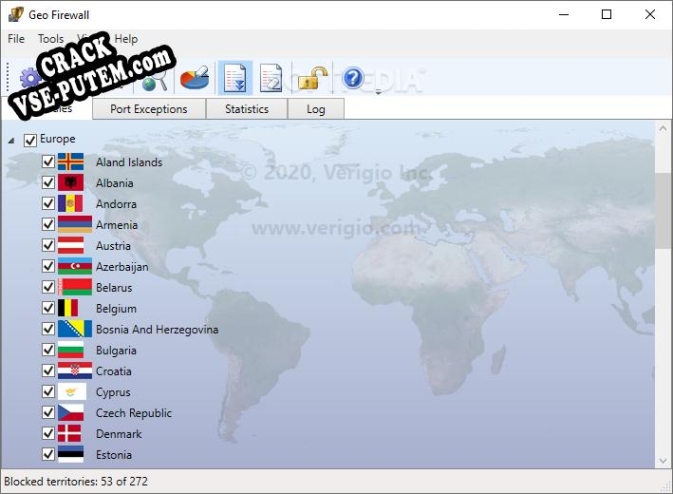Switch to the Statistics tab

pos(247,109)
